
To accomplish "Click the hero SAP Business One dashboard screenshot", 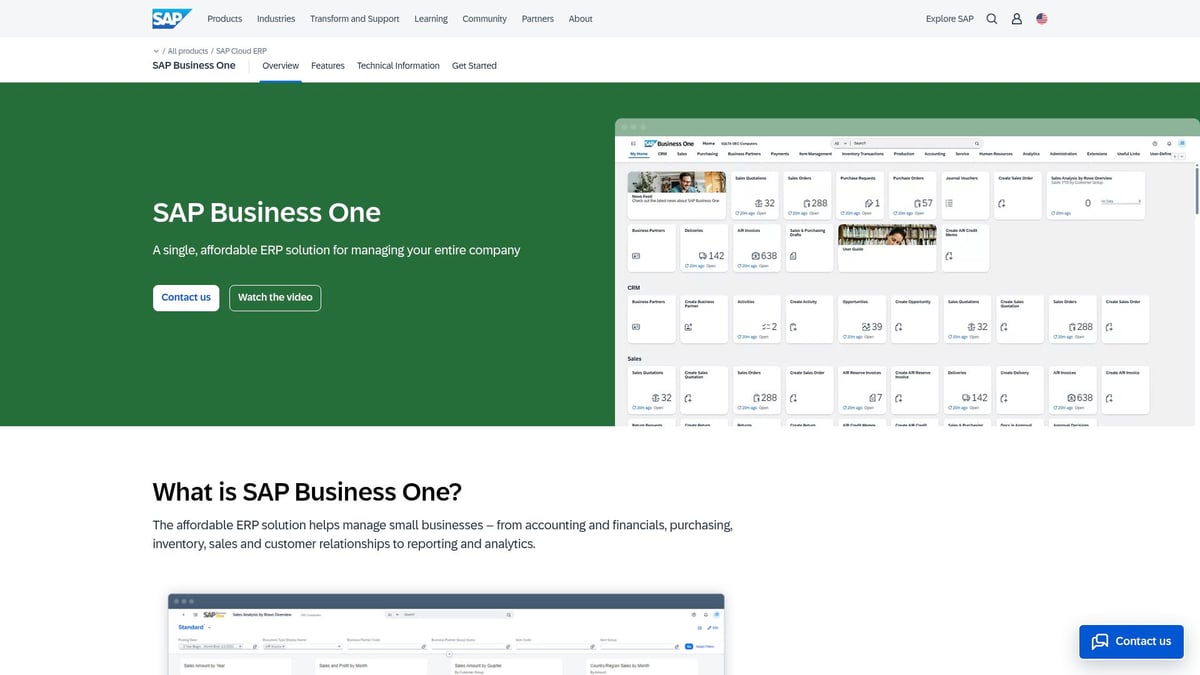I will (x=906, y=272).
